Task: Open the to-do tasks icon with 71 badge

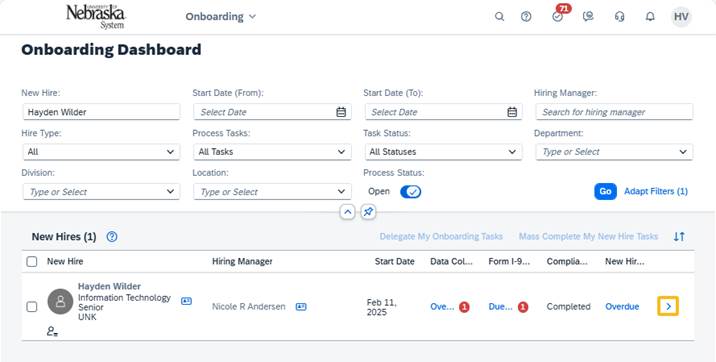Action: (558, 17)
